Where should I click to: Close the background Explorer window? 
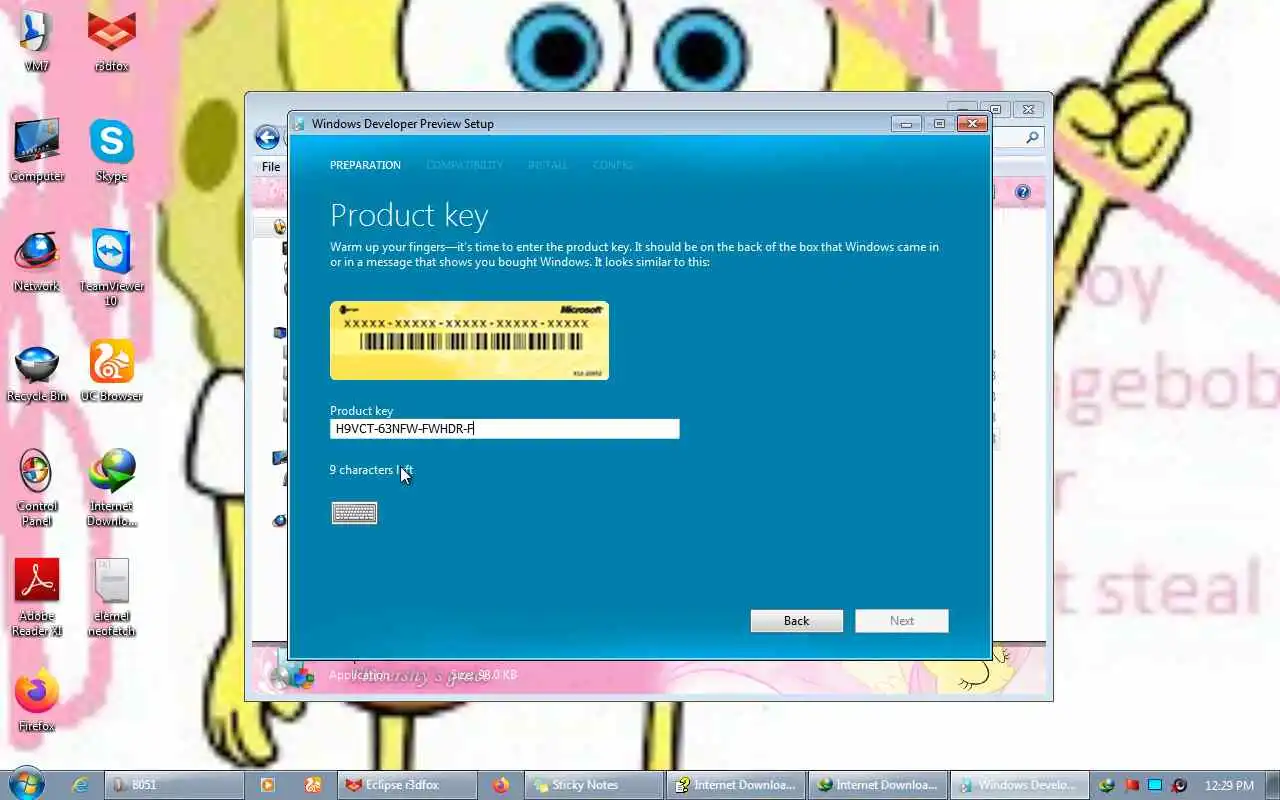point(1029,109)
